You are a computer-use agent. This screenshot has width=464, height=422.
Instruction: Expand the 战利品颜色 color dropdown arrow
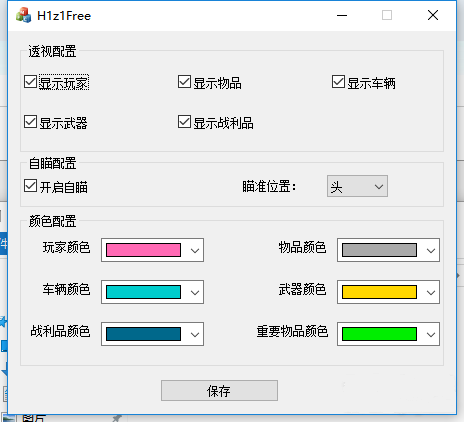(x=195, y=334)
